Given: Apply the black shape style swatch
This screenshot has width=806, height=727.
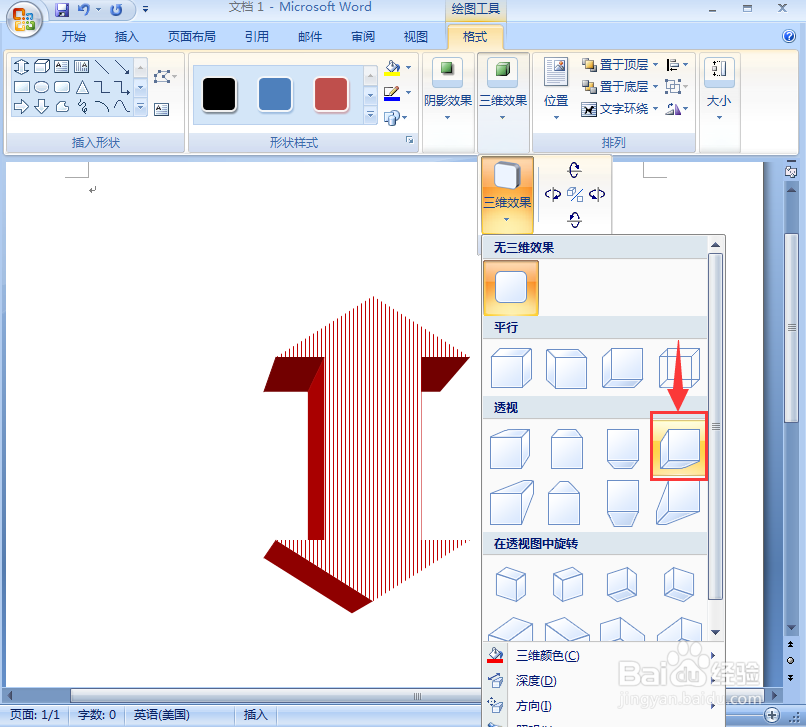Looking at the screenshot, I should pos(219,94).
